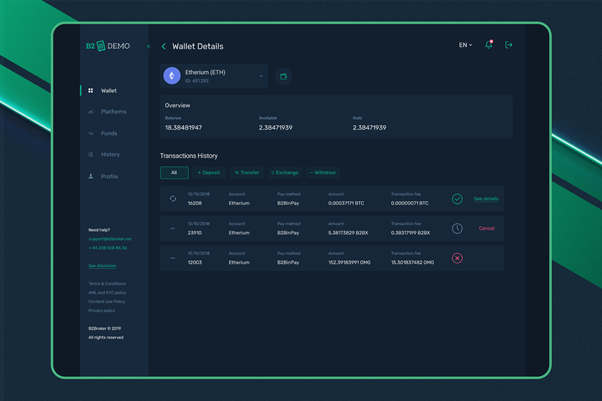602x401 pixels.
Task: Click the logout icon in header
Action: point(509,45)
